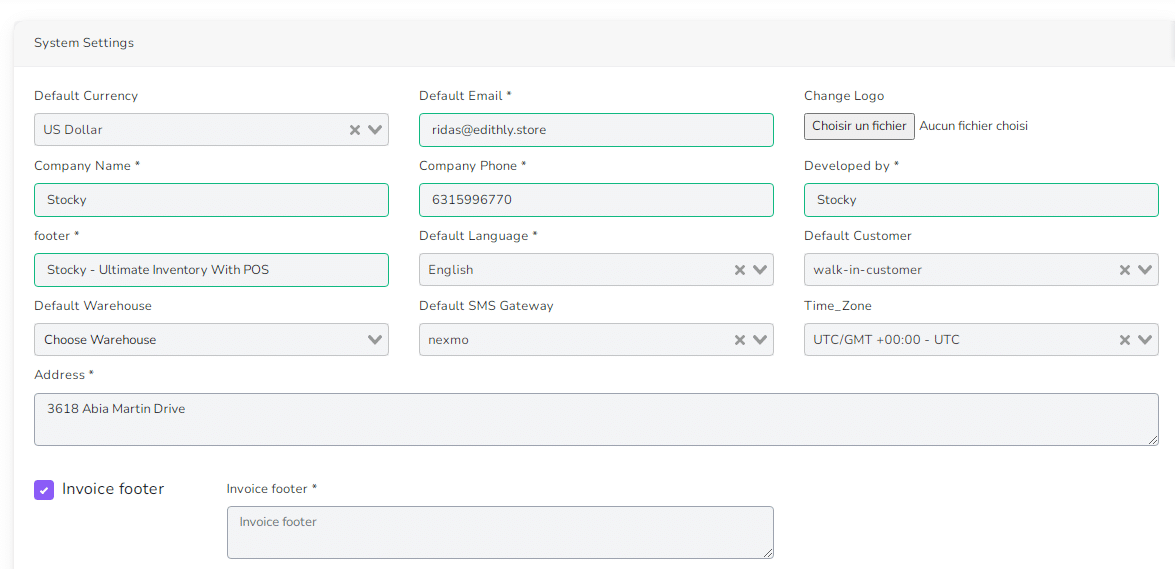The height and width of the screenshot is (569, 1175).
Task: Expand the Default Currency dropdown arrow
Action: pyautogui.click(x=375, y=130)
